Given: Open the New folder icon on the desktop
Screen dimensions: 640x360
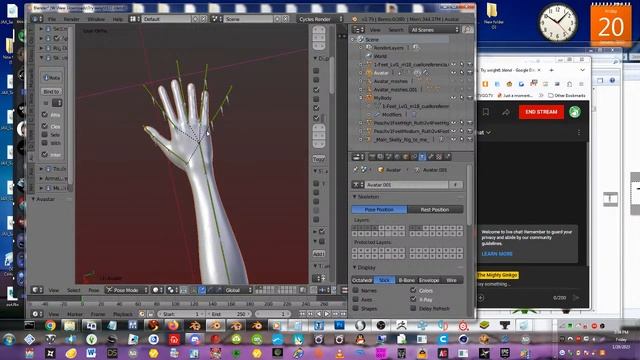Looking at the screenshot, I should point(493,16).
